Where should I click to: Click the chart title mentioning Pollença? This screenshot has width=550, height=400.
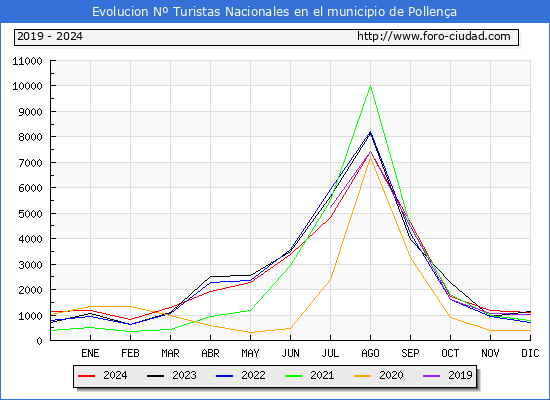coord(274,12)
